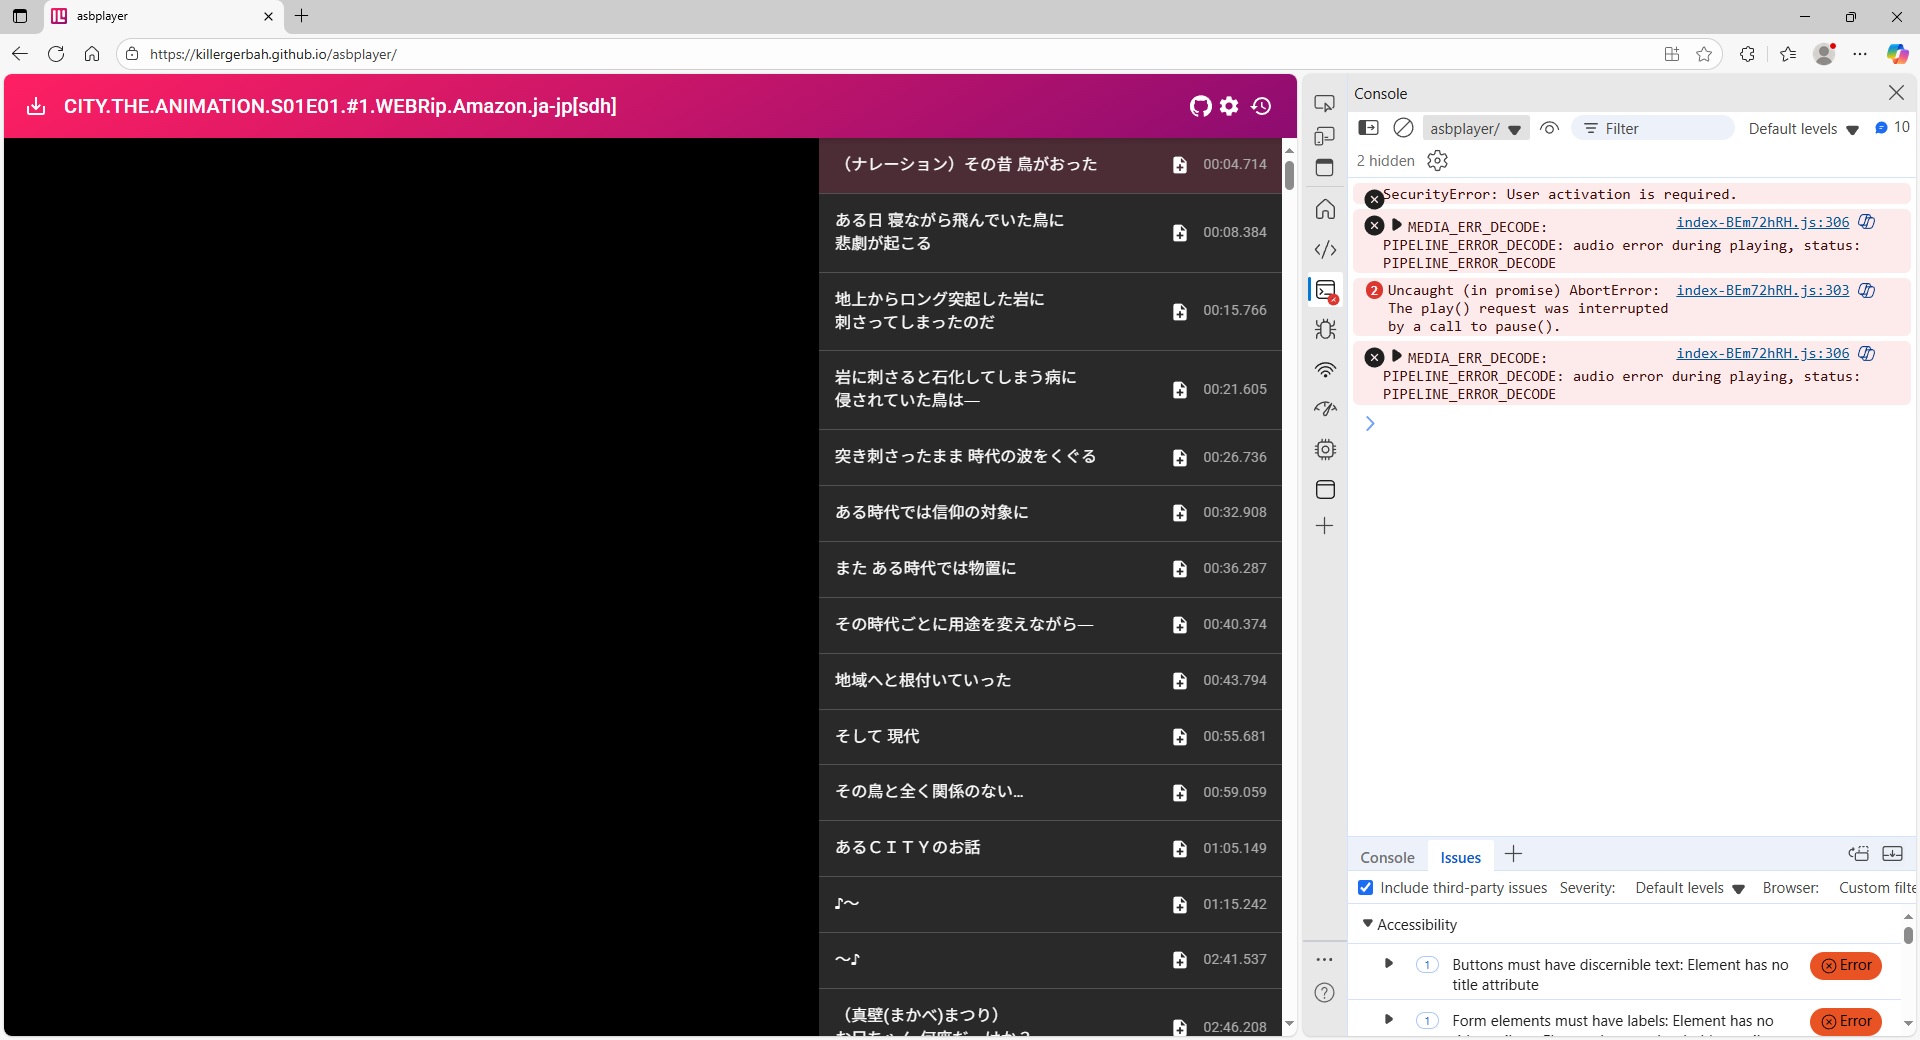Open a new browser tab
The height and width of the screenshot is (1040, 1920).
302,16
